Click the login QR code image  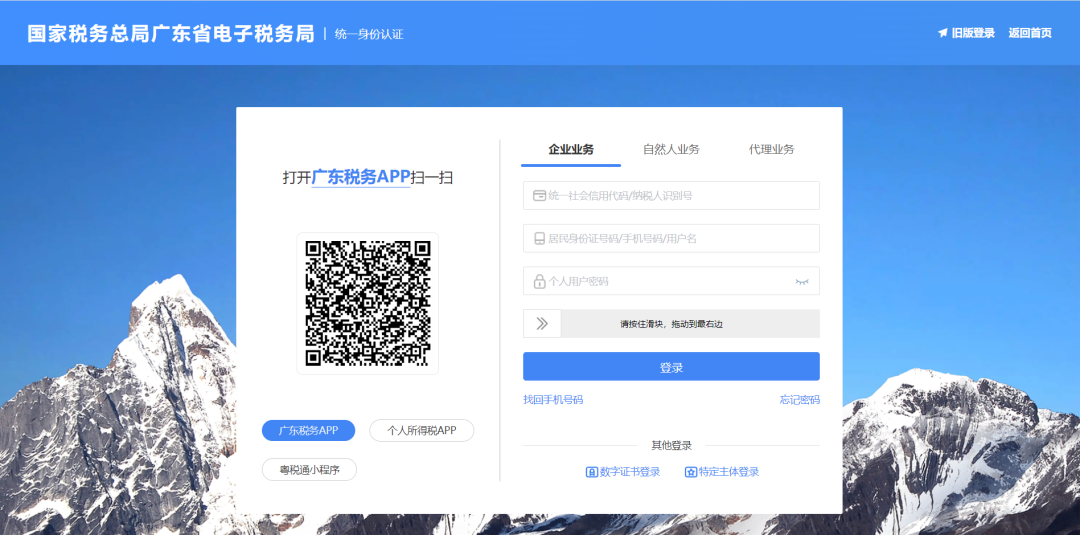point(368,304)
